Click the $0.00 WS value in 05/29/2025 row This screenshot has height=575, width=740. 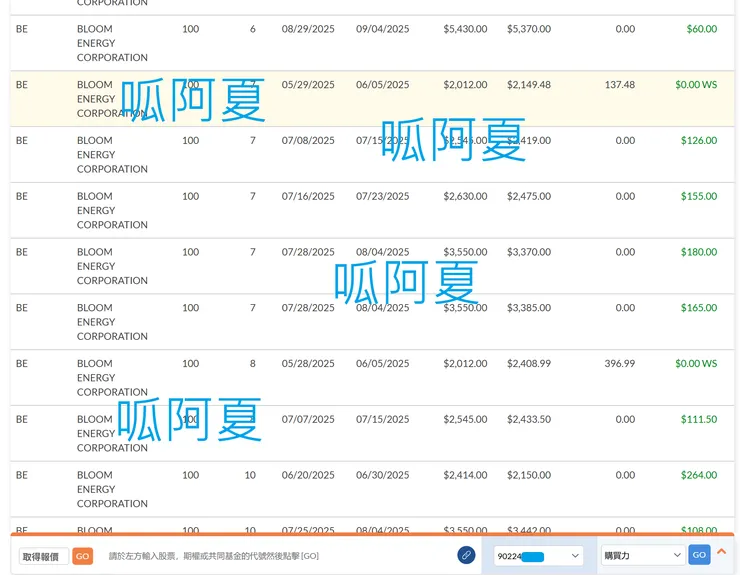696,85
